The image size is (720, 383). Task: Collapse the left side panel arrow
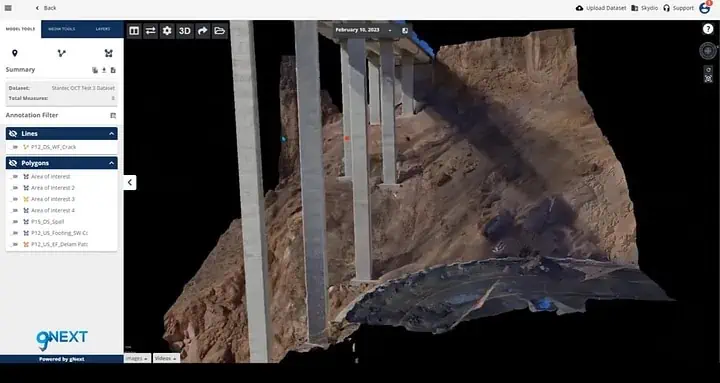click(x=129, y=182)
